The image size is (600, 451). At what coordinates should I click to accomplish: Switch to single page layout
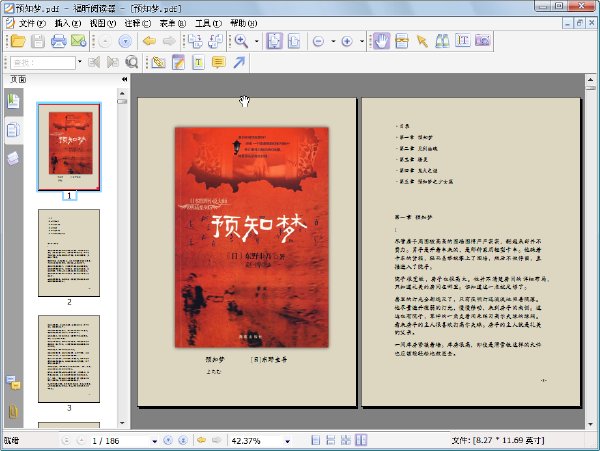[x=316, y=440]
